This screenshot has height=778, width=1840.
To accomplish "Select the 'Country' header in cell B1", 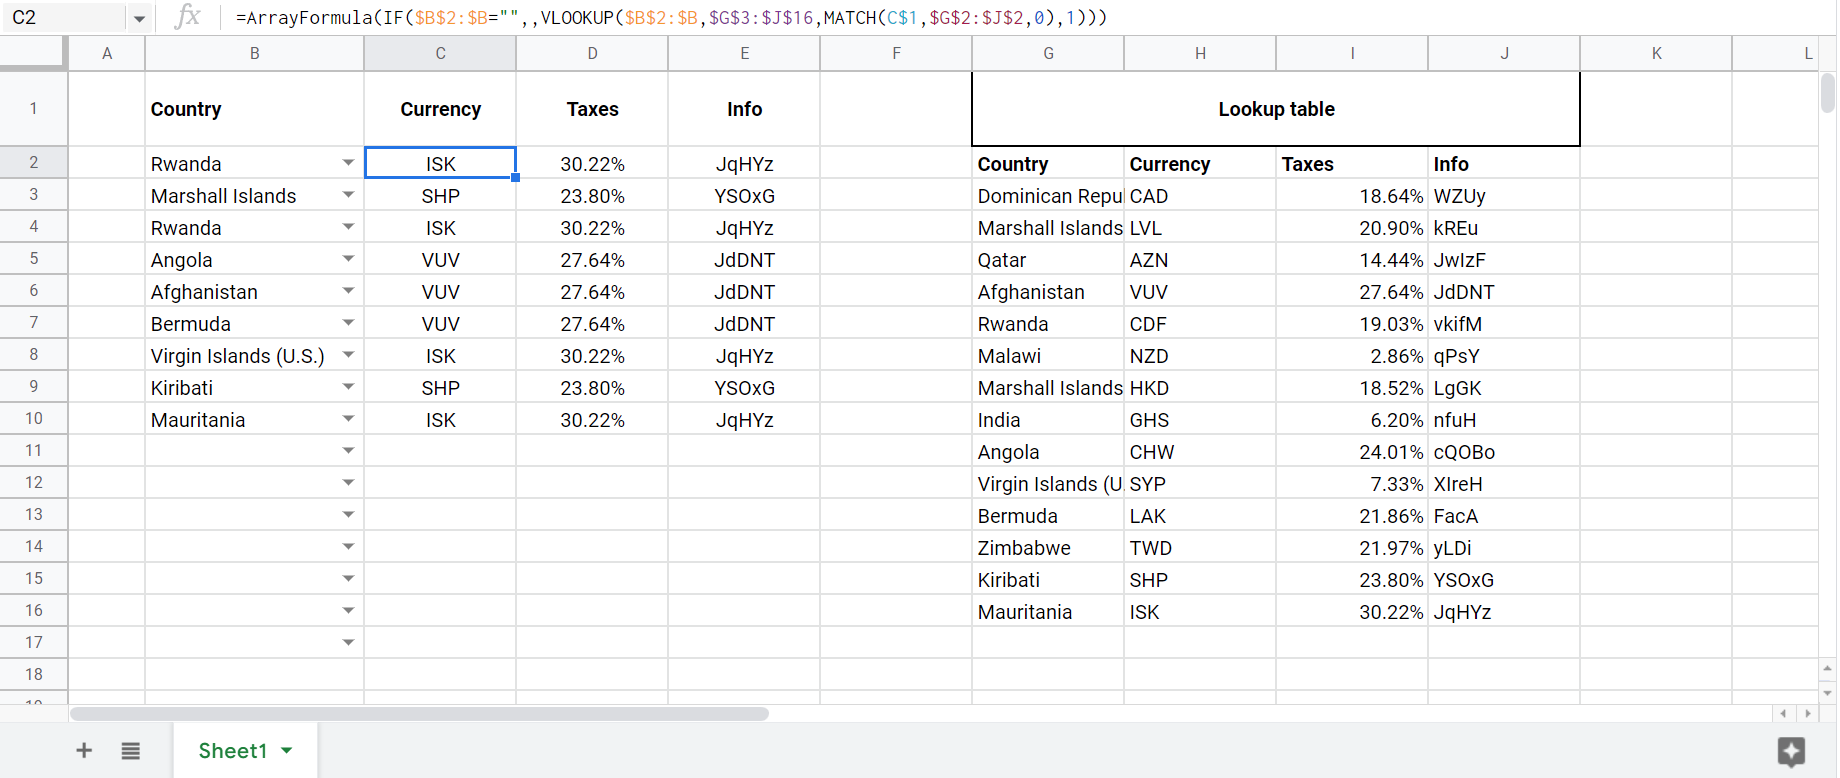I will [x=255, y=109].
